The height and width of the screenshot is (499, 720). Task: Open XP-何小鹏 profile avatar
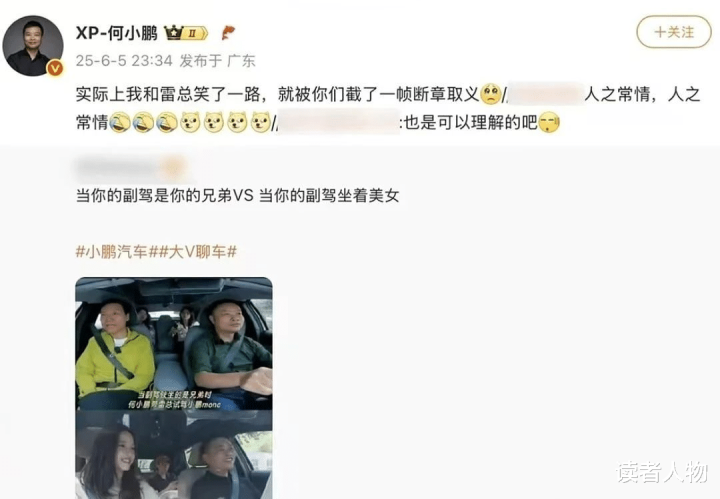[33, 45]
